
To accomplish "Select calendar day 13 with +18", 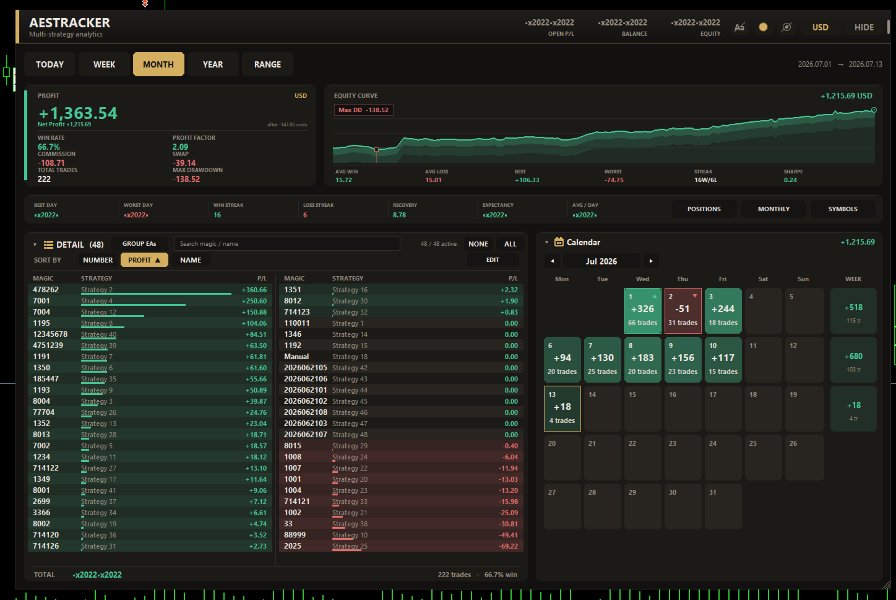I will 562,409.
